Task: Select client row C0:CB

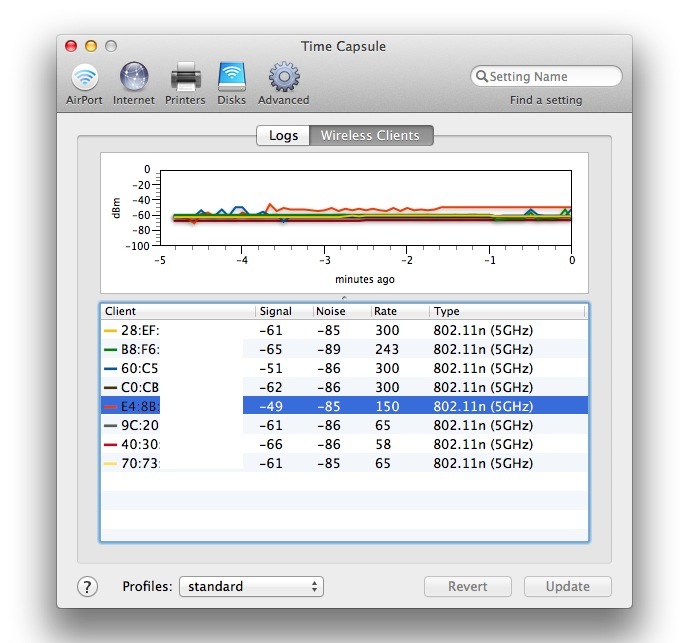Action: click(344, 387)
